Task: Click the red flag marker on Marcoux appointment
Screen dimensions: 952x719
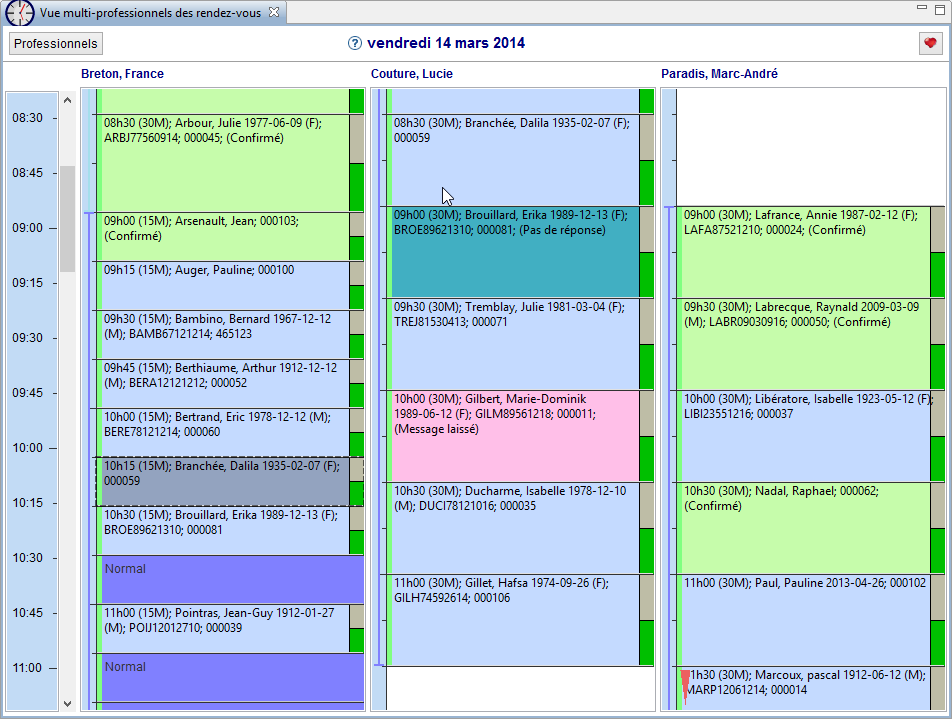Action: coord(685,683)
